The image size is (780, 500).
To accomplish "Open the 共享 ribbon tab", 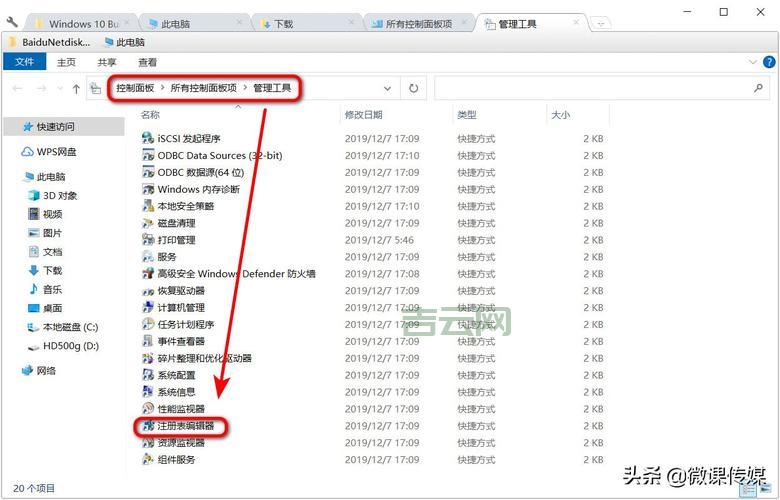I will (107, 62).
